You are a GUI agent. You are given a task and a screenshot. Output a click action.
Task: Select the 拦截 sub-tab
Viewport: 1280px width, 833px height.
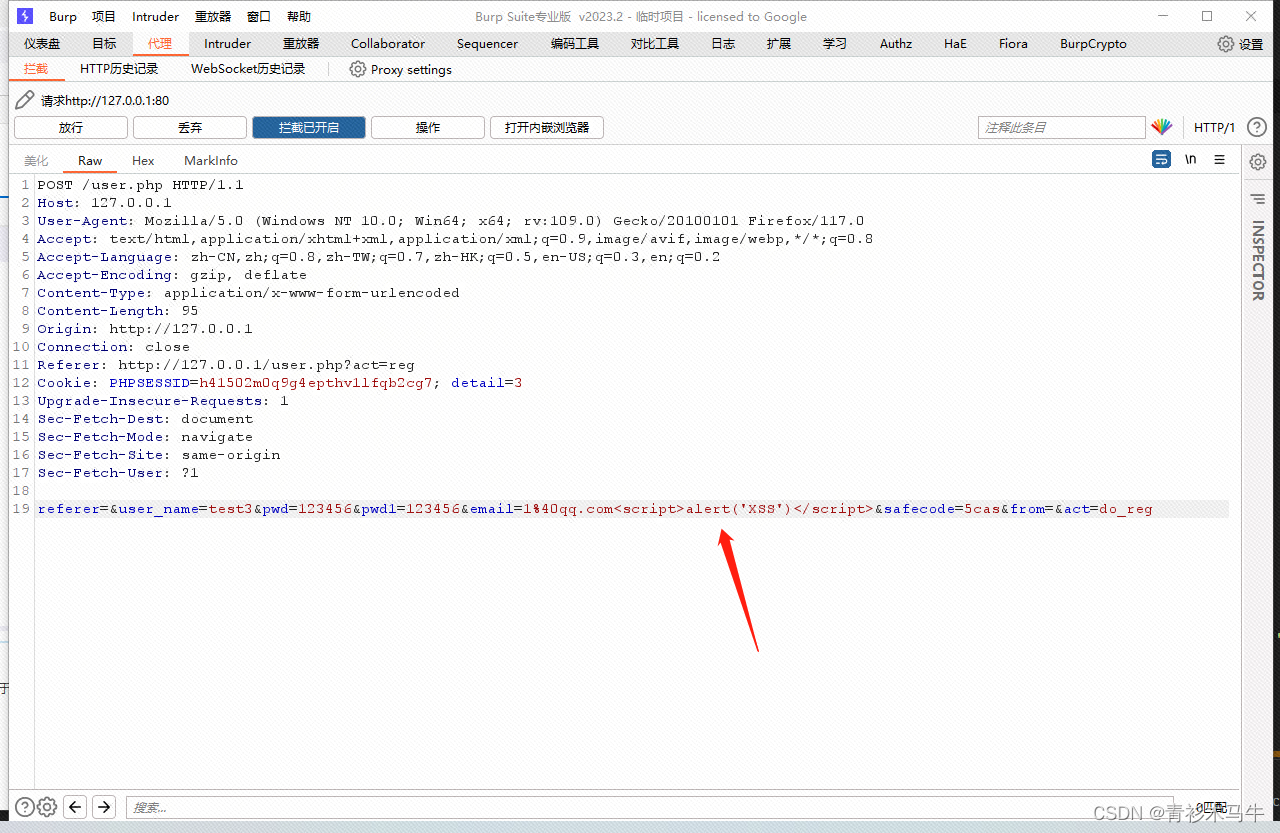[36, 69]
